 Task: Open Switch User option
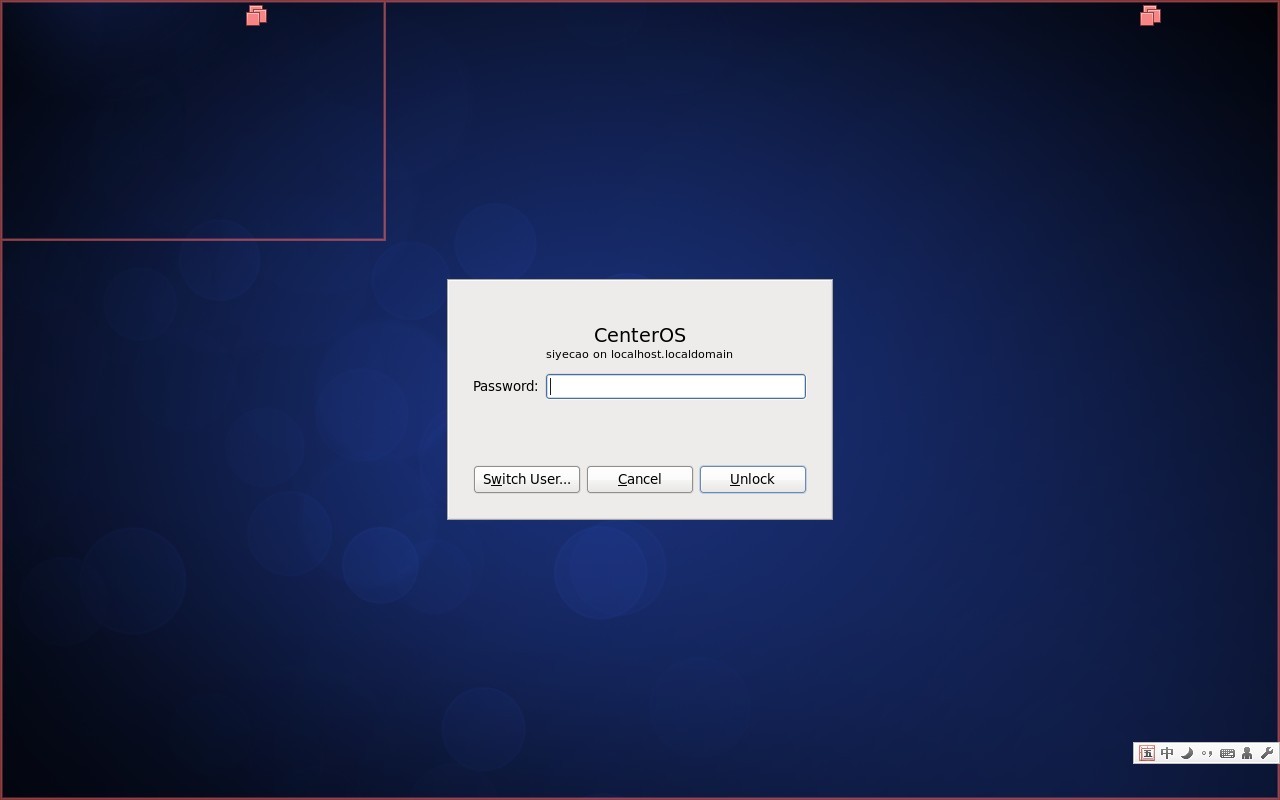[x=526, y=479]
